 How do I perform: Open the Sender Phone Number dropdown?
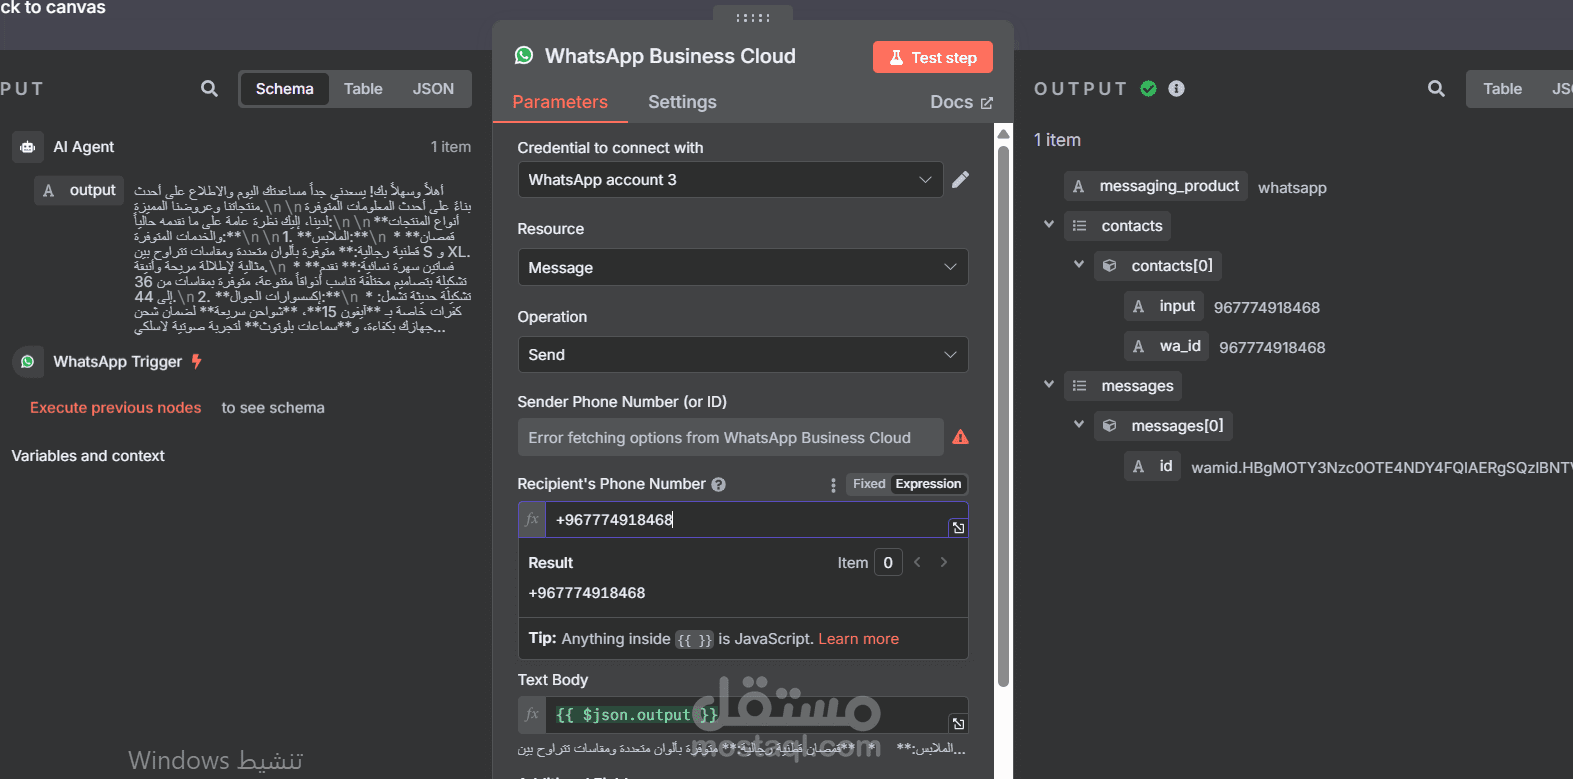(x=730, y=437)
